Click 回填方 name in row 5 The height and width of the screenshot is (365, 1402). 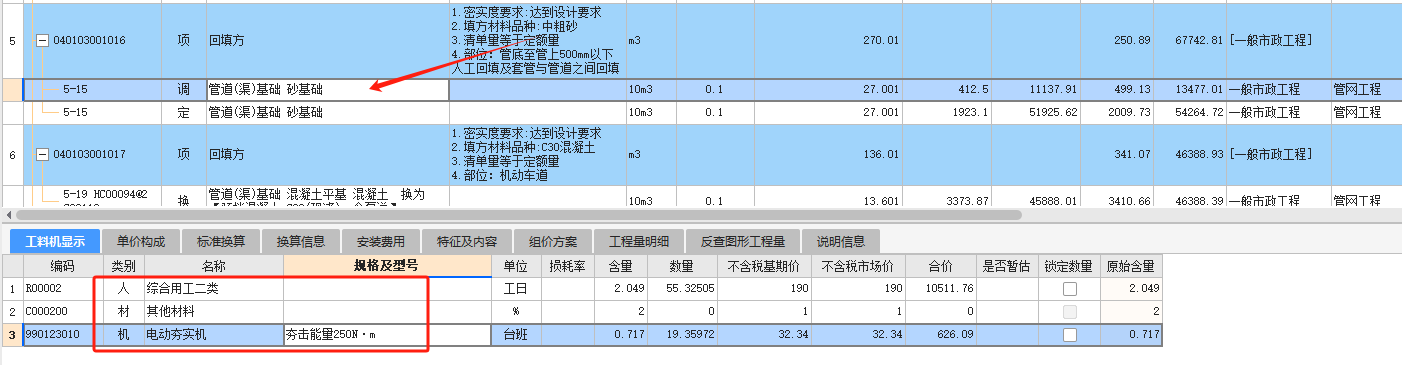click(x=327, y=41)
